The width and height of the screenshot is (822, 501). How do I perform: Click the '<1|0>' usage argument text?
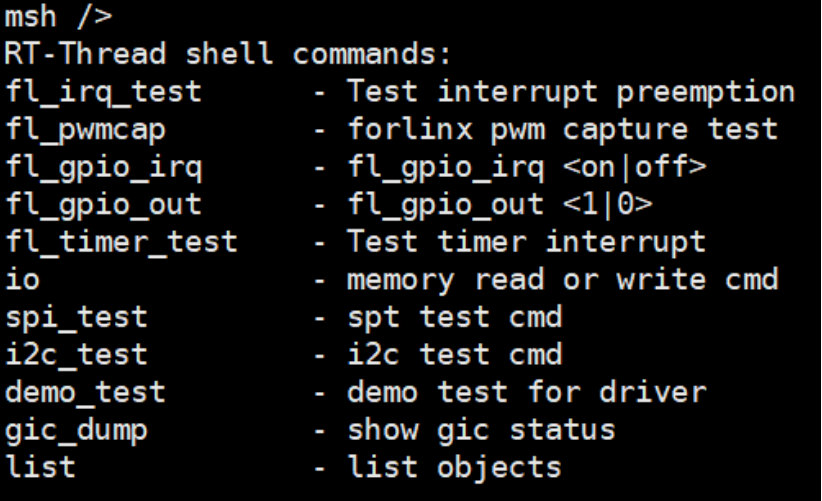coord(608,204)
